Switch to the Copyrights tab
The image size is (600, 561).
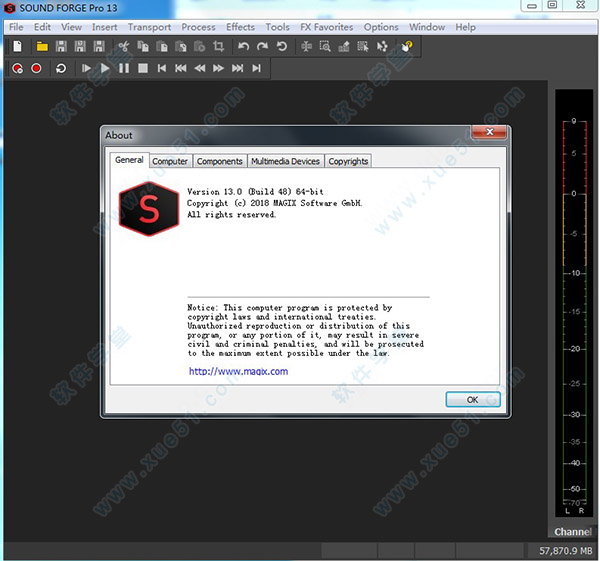coord(348,161)
